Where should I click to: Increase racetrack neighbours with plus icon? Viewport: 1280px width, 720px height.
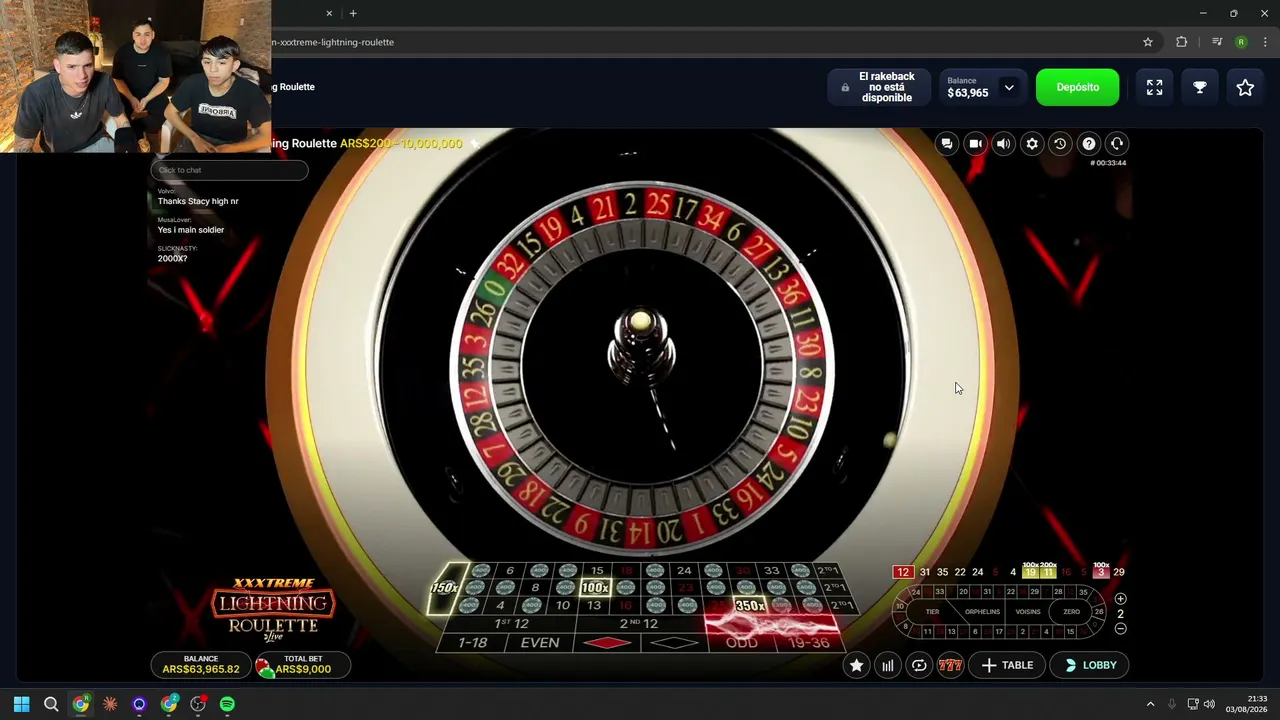[x=1120, y=599]
